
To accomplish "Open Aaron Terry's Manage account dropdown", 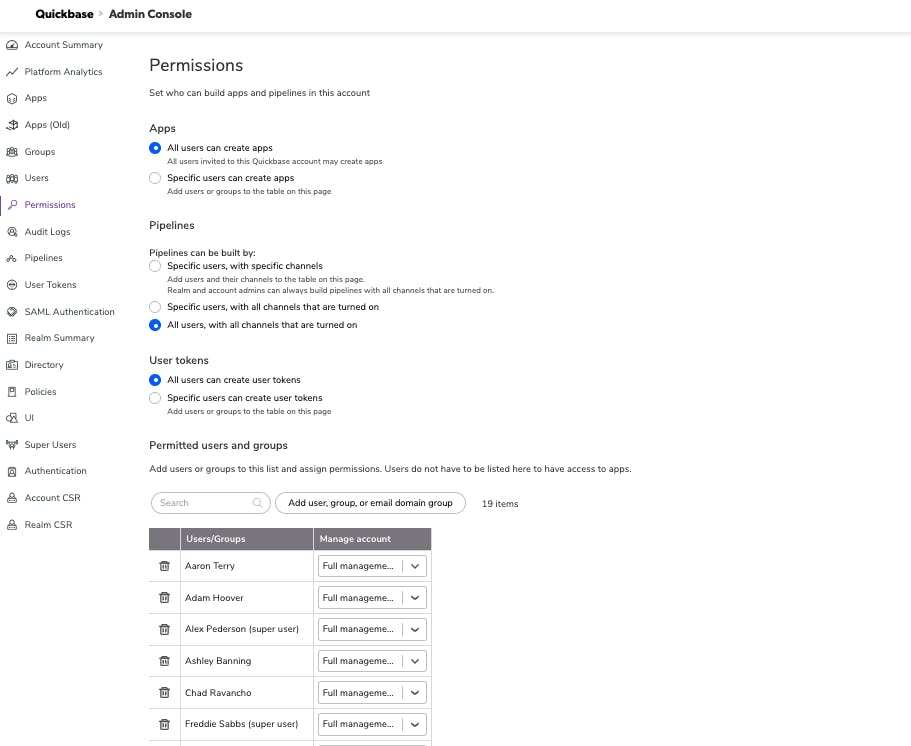I will coord(373,566).
